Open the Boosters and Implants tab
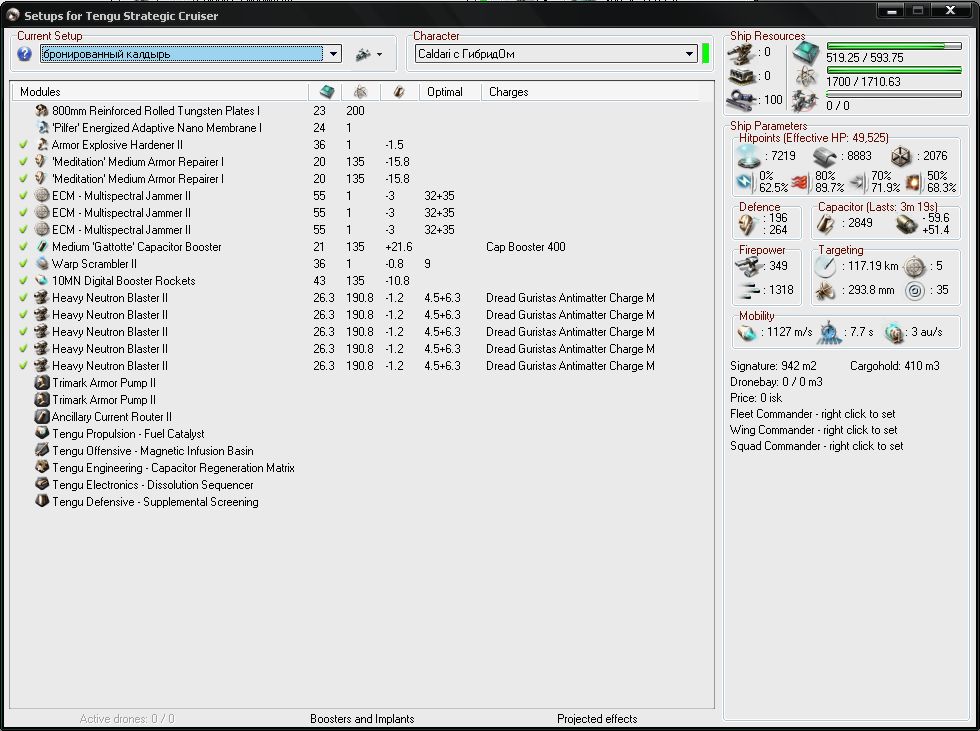 click(362, 719)
